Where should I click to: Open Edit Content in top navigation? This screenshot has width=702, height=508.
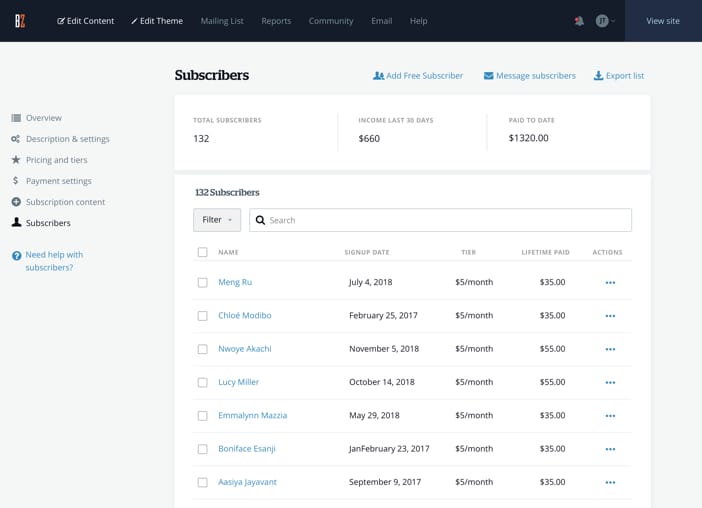[x=86, y=21]
